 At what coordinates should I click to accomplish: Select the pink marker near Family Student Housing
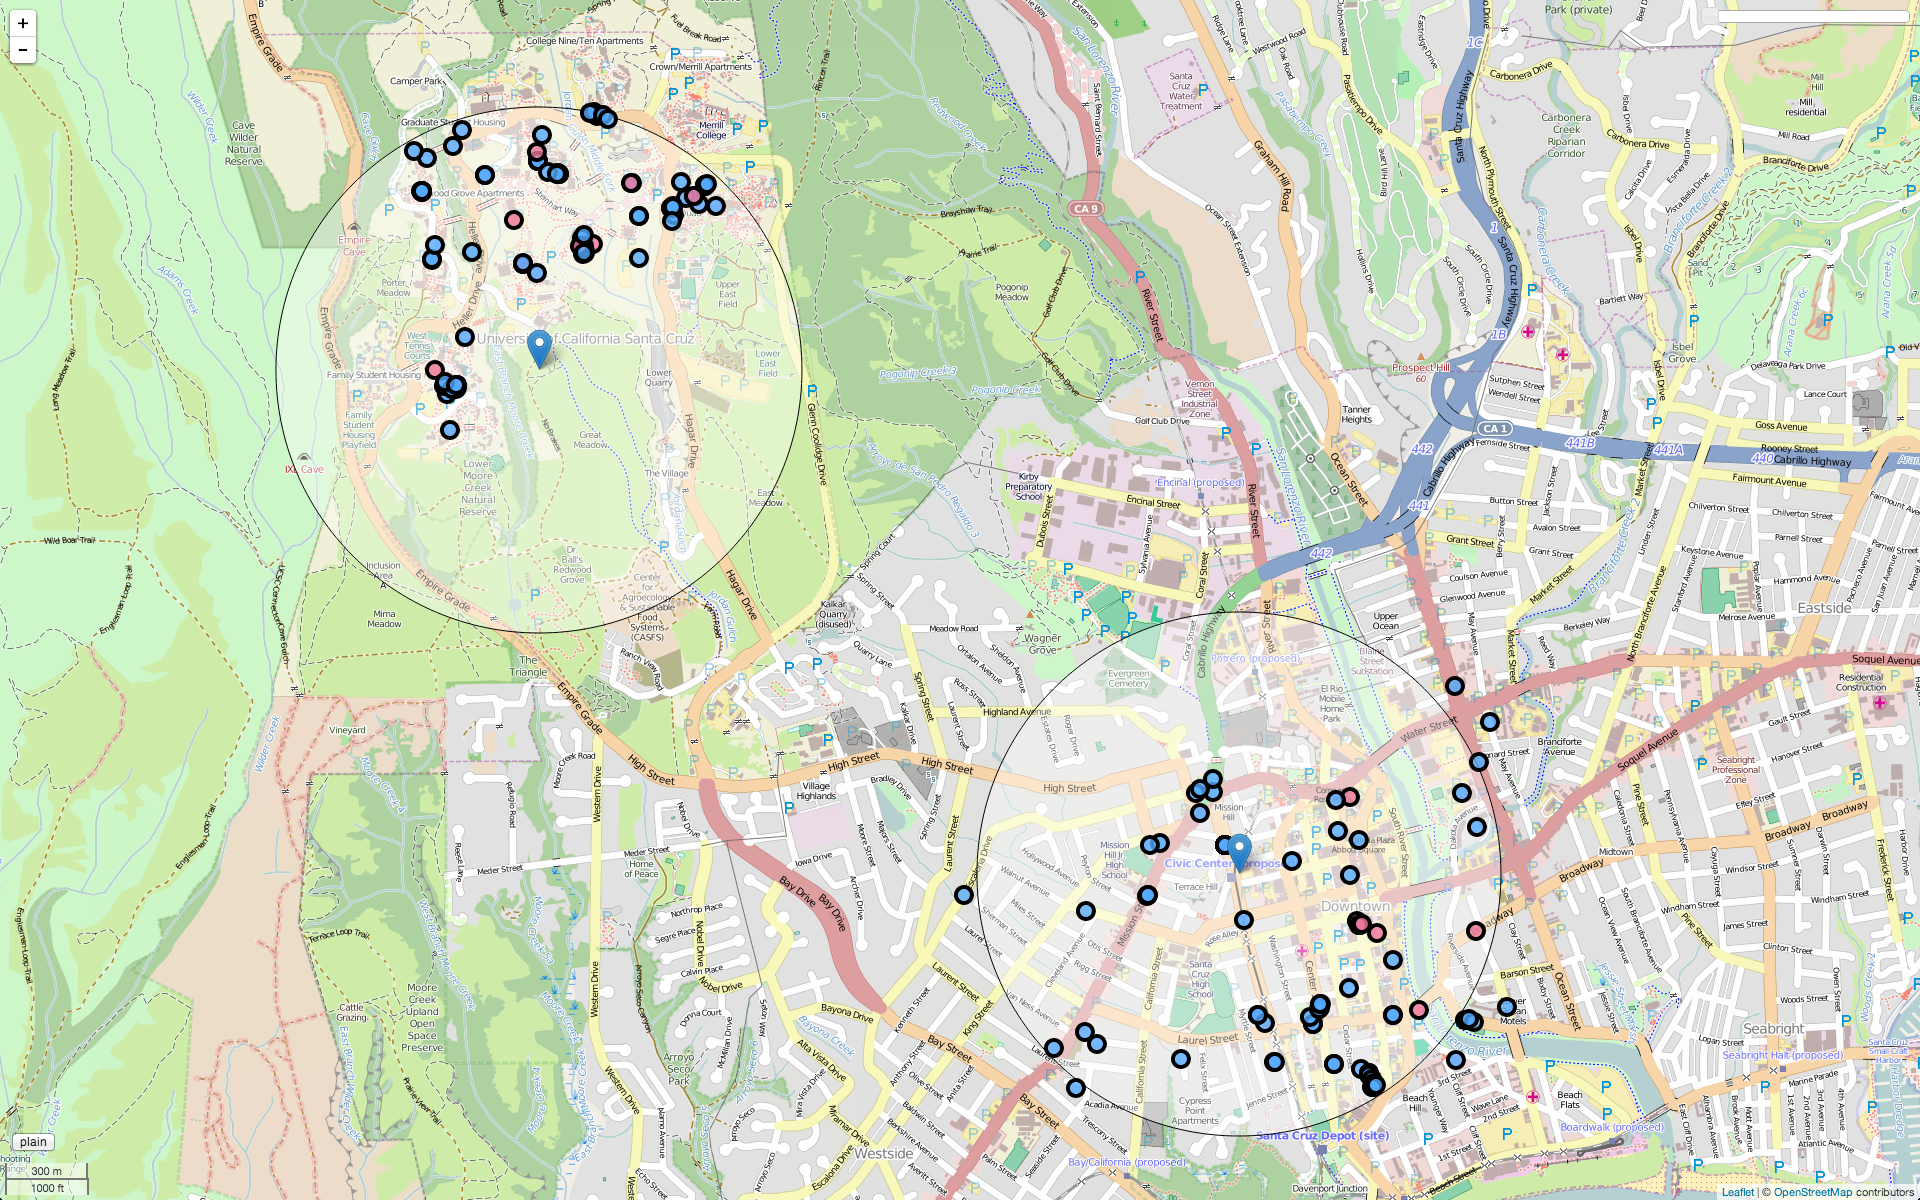point(432,370)
